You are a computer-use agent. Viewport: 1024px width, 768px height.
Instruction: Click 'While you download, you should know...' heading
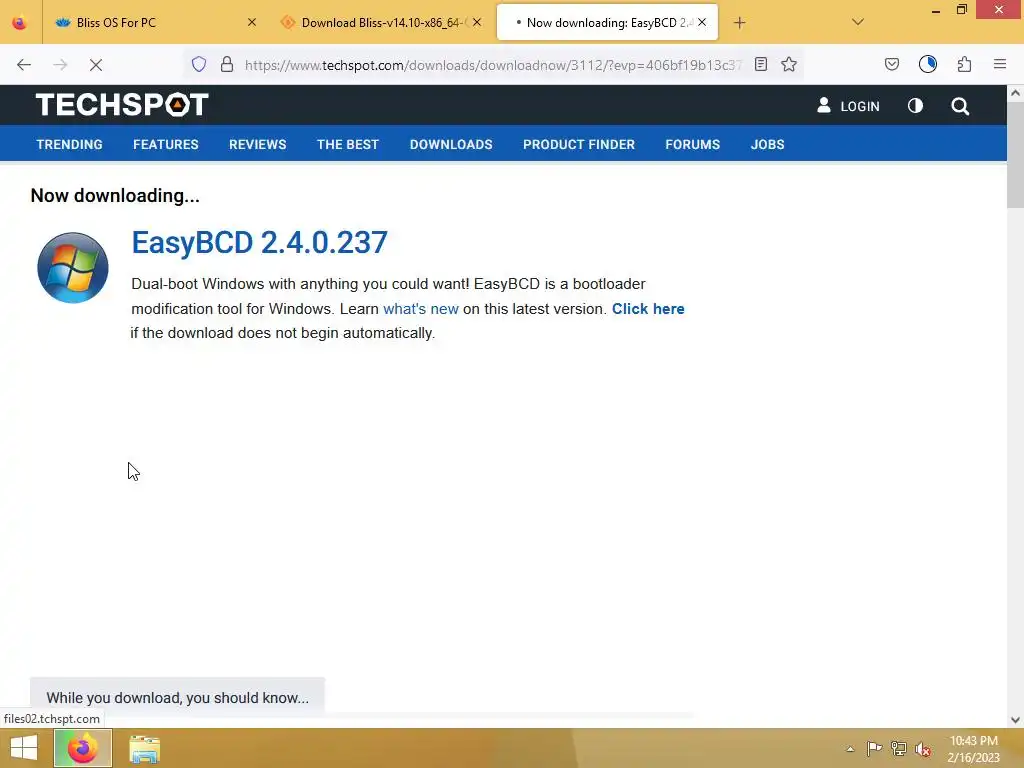178,697
